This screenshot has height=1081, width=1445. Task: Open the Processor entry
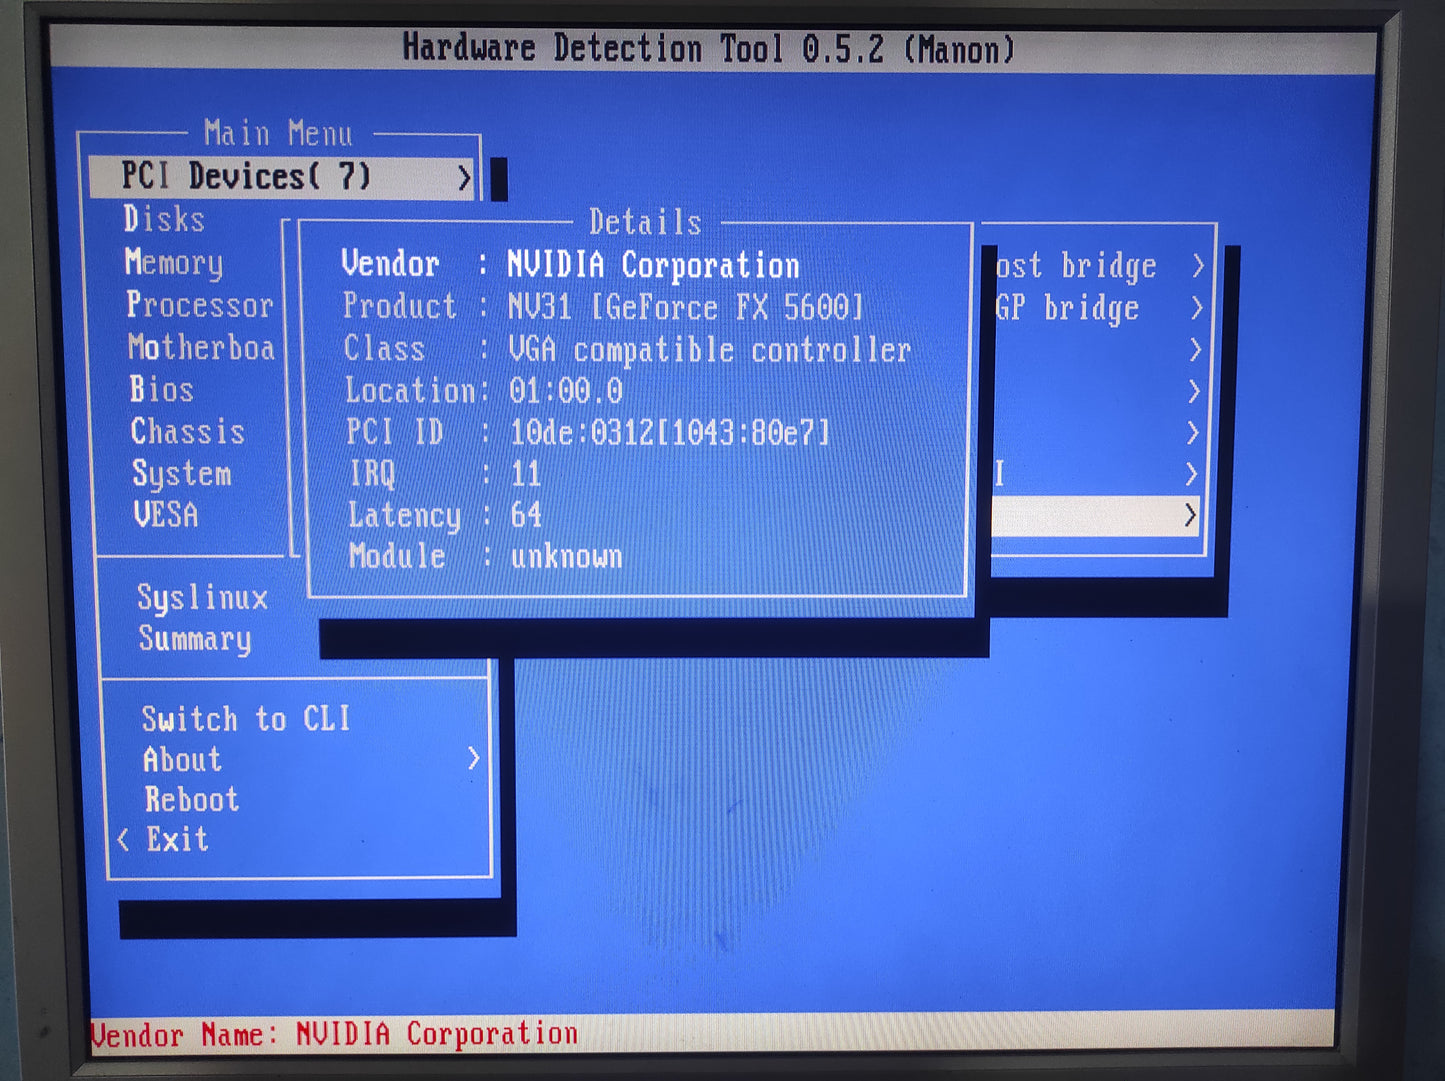[x=199, y=305]
